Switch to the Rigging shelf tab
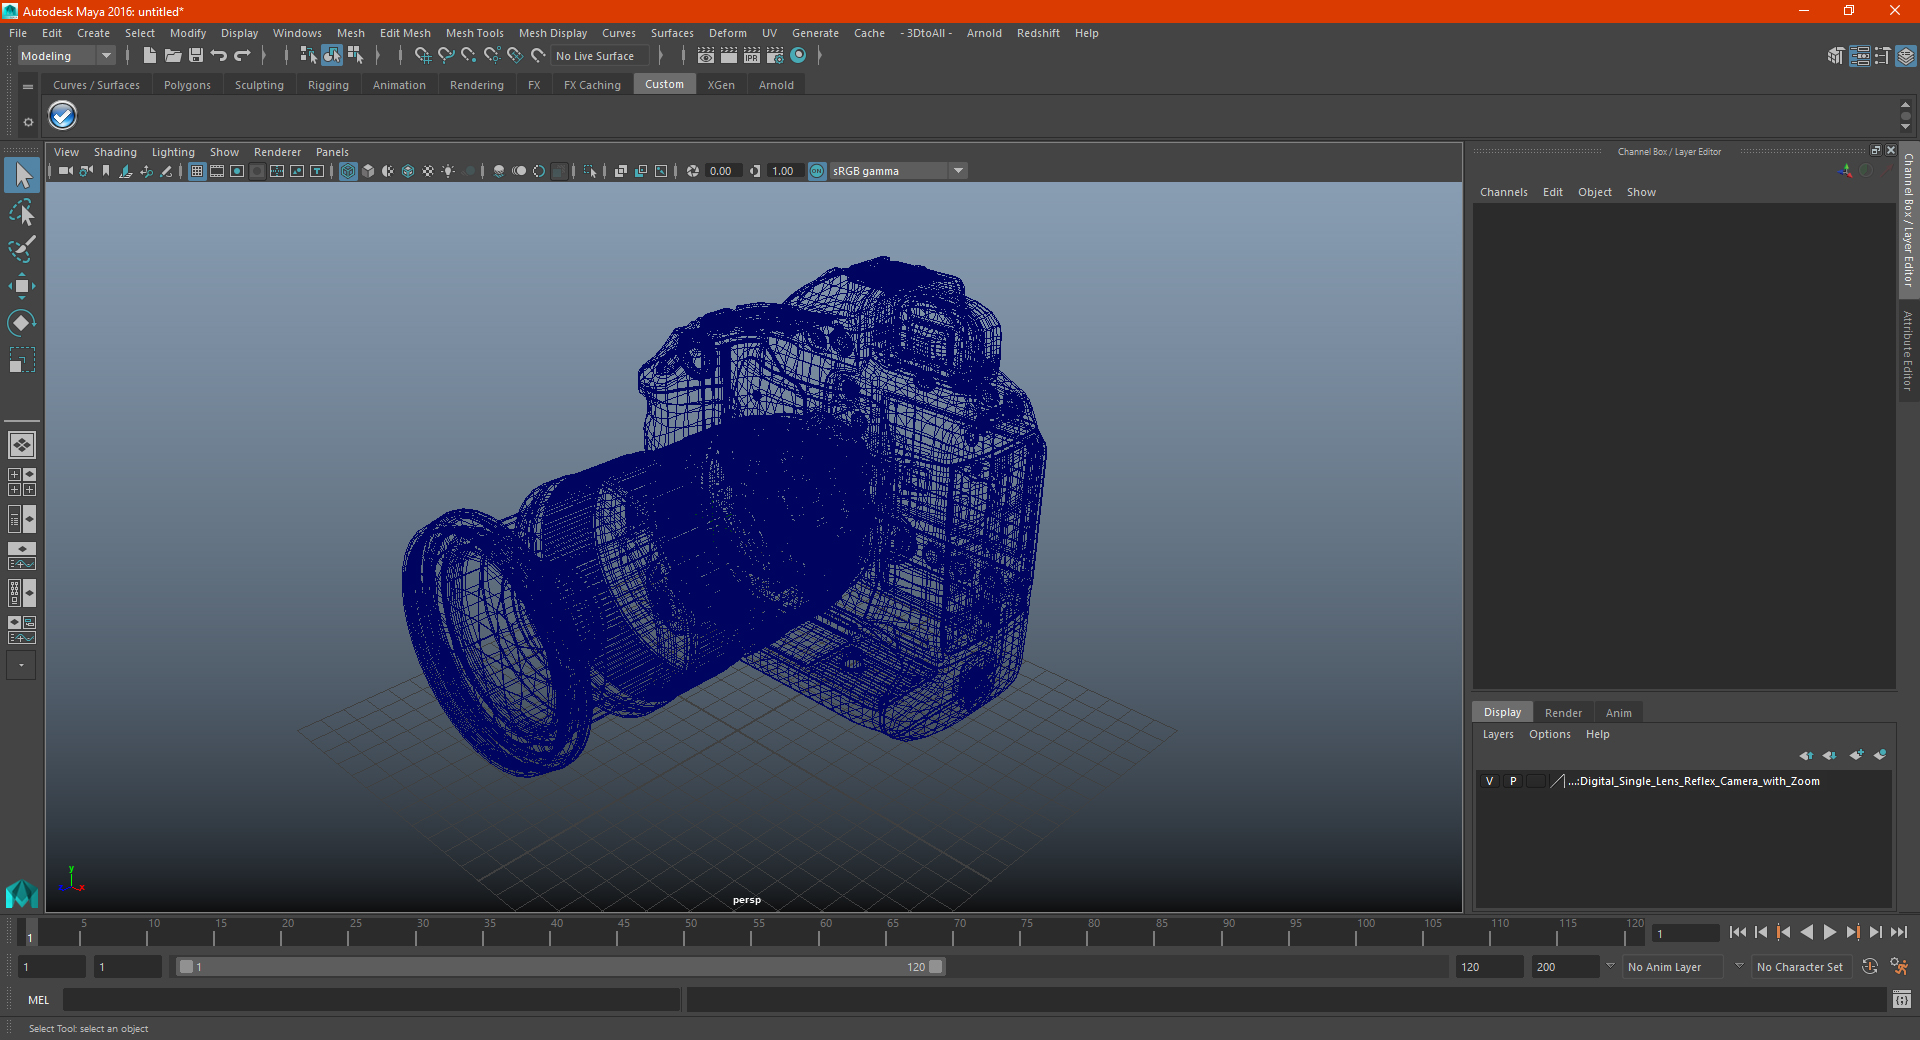1920x1040 pixels. 328,85
